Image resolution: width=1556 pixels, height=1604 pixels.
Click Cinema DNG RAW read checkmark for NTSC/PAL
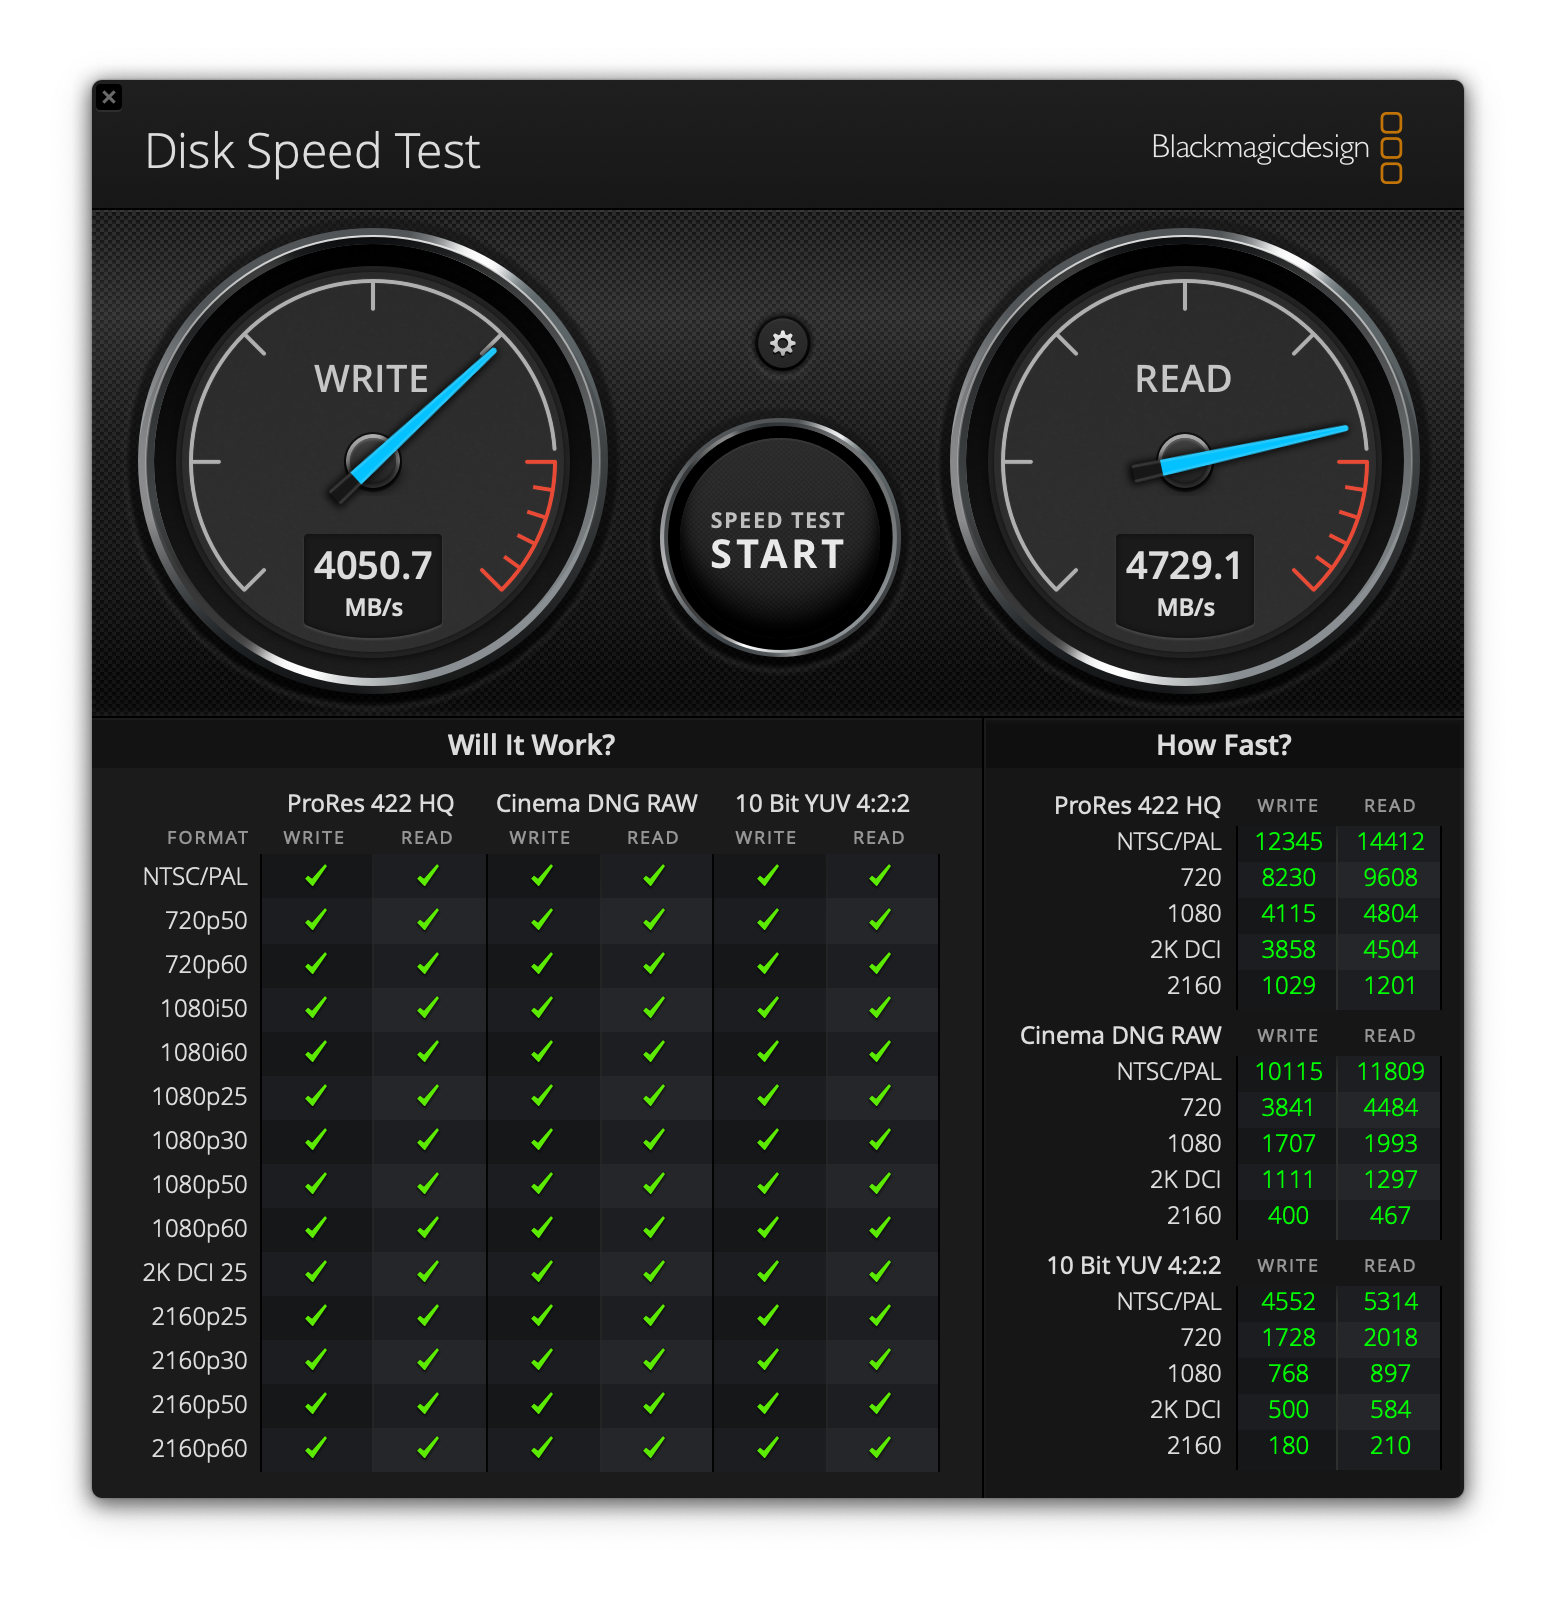point(654,876)
